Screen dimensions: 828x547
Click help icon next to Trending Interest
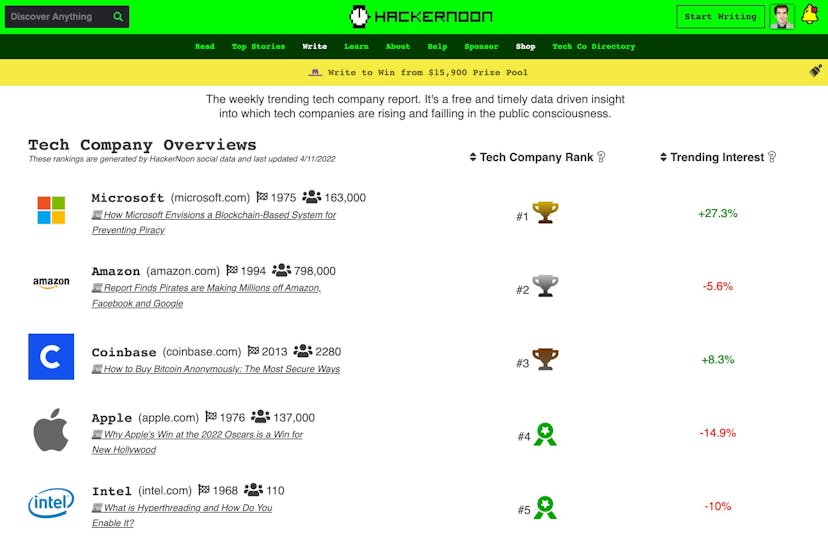tap(772, 157)
